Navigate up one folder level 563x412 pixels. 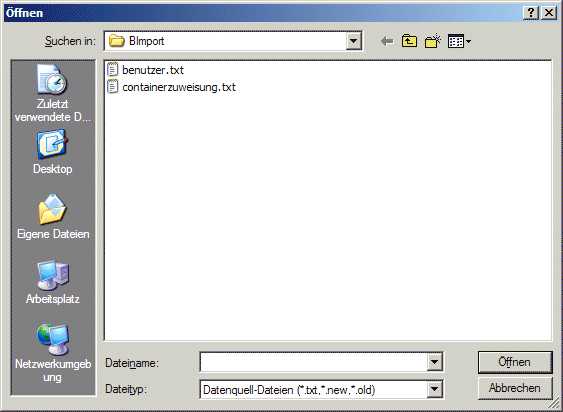(409, 41)
